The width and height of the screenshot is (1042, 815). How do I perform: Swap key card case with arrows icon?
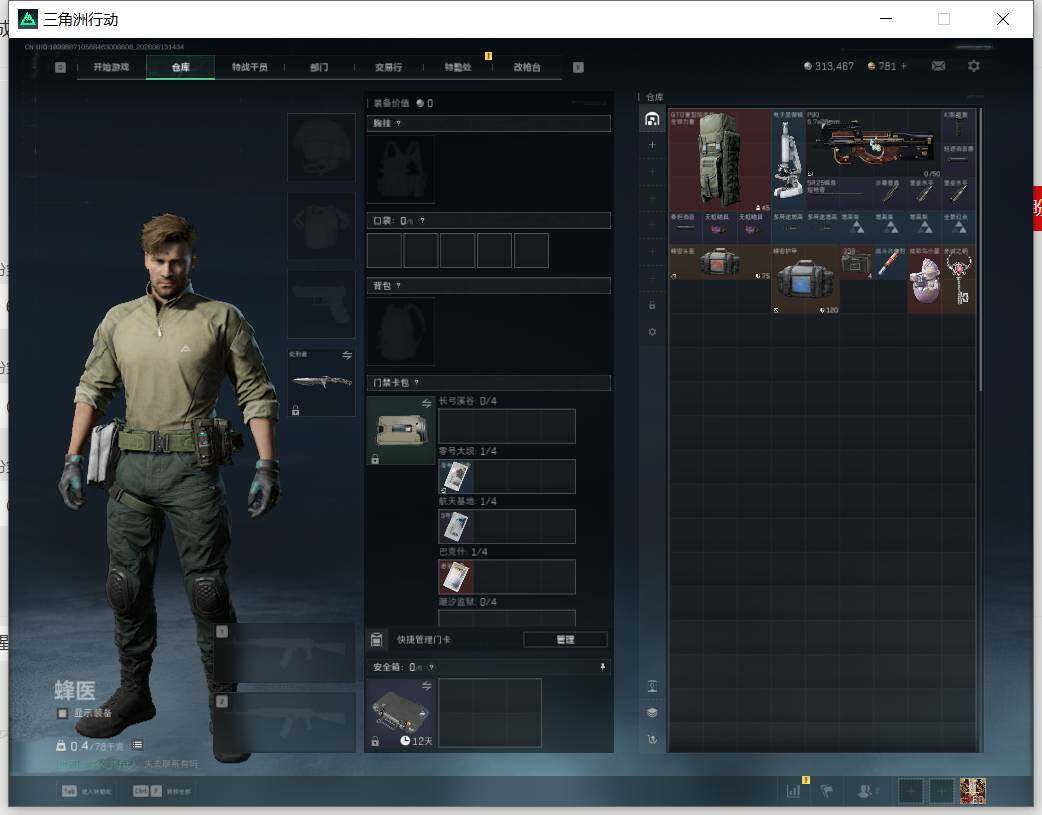coord(427,404)
